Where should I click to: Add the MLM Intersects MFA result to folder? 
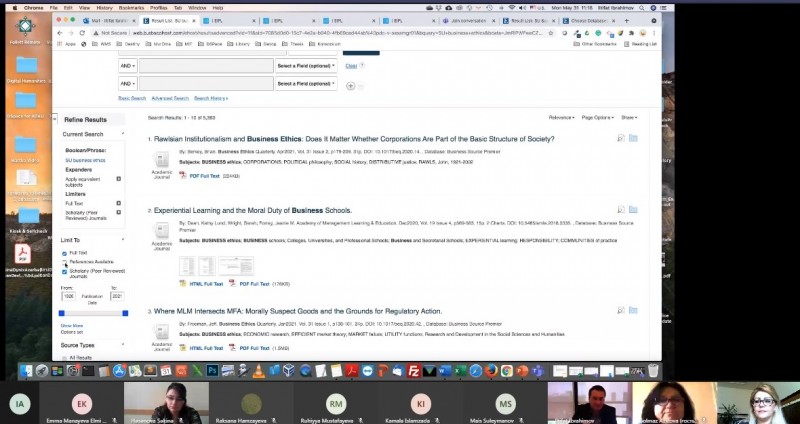[633, 310]
